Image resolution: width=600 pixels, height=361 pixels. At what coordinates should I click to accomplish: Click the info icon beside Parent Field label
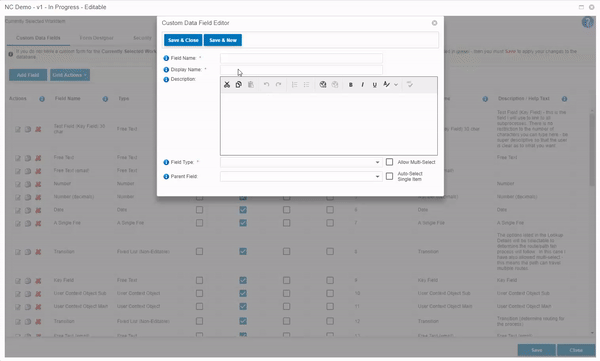(166, 176)
